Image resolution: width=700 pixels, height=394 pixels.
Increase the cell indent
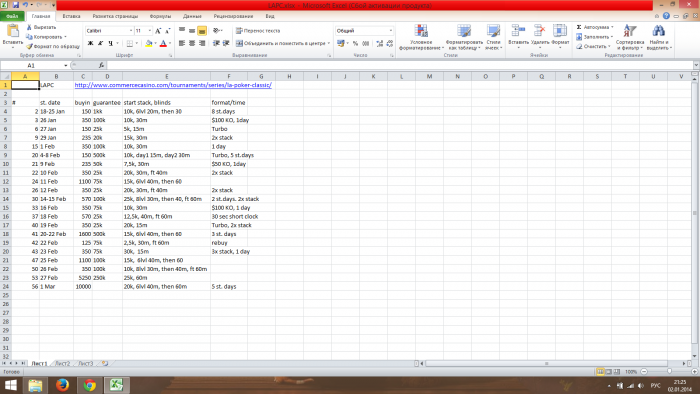tap(226, 43)
